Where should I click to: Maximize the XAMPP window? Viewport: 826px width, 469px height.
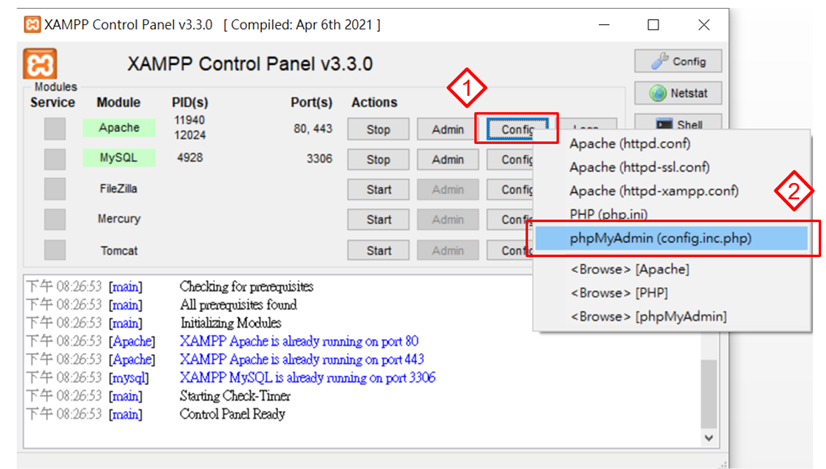(x=653, y=25)
